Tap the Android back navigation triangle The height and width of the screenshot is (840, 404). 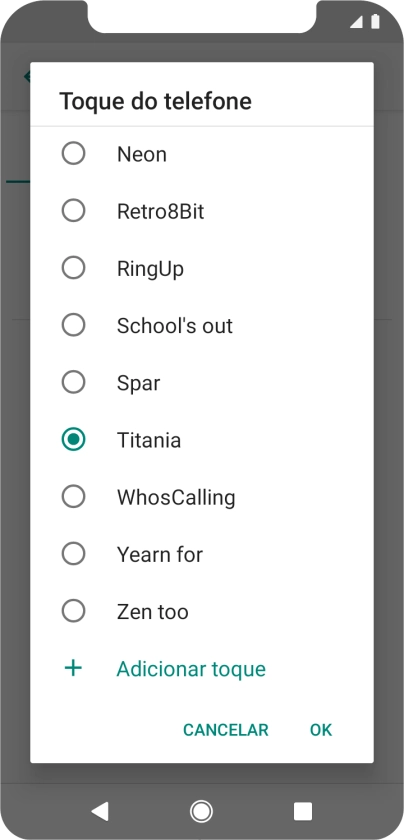(x=100, y=811)
